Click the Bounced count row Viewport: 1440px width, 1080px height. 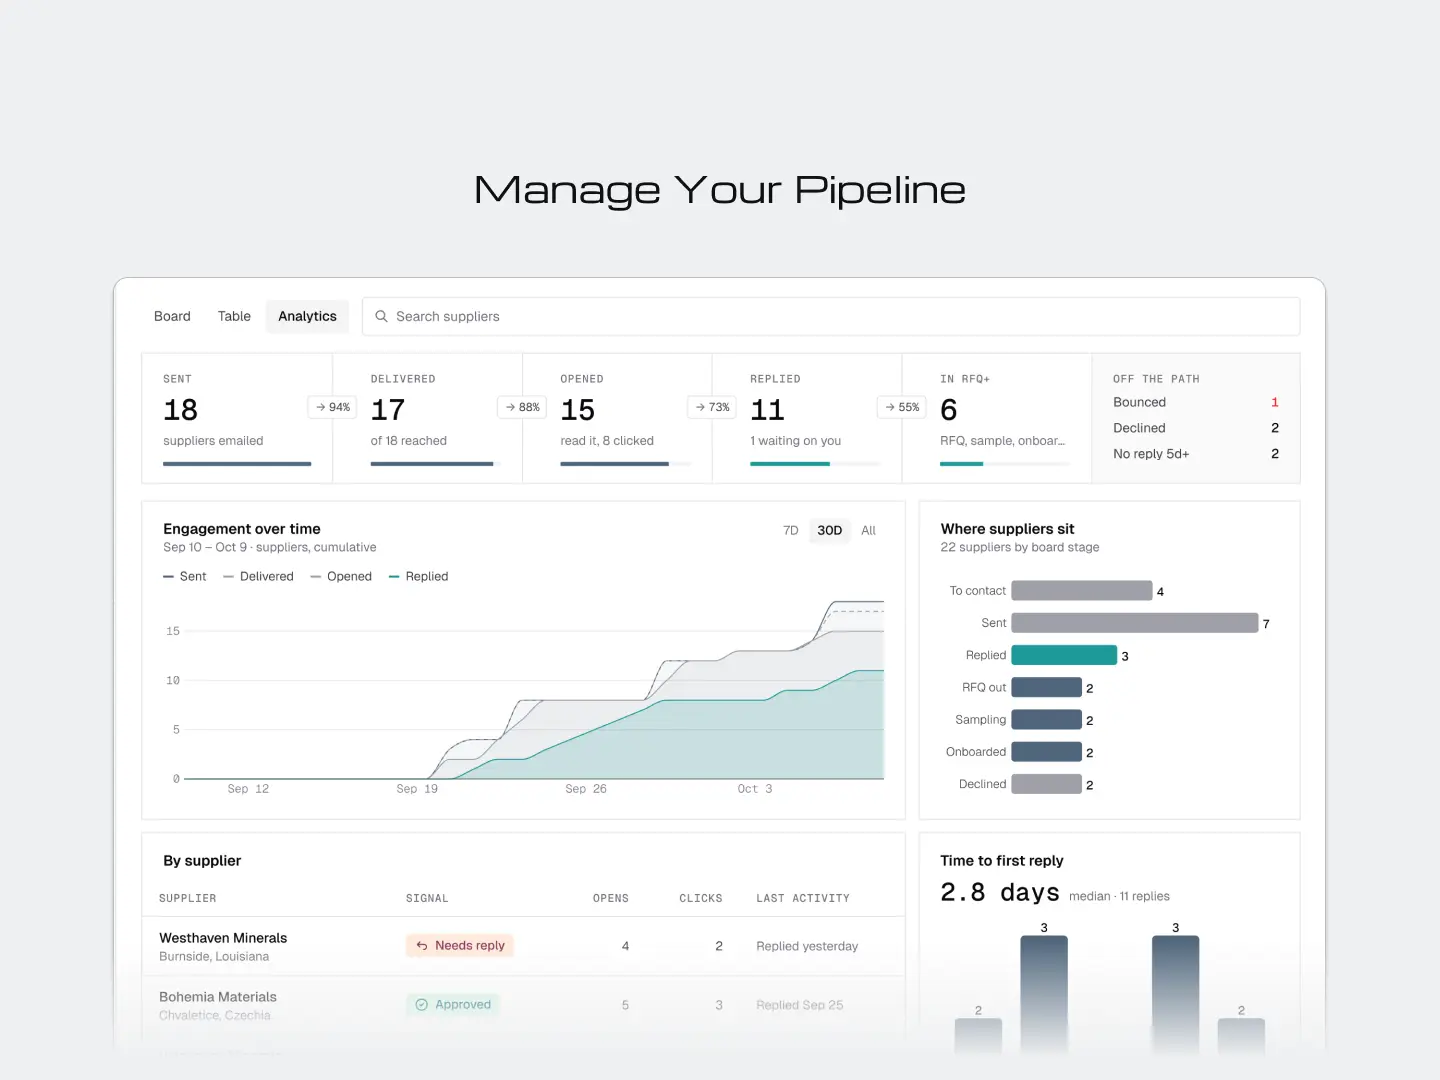point(1196,402)
